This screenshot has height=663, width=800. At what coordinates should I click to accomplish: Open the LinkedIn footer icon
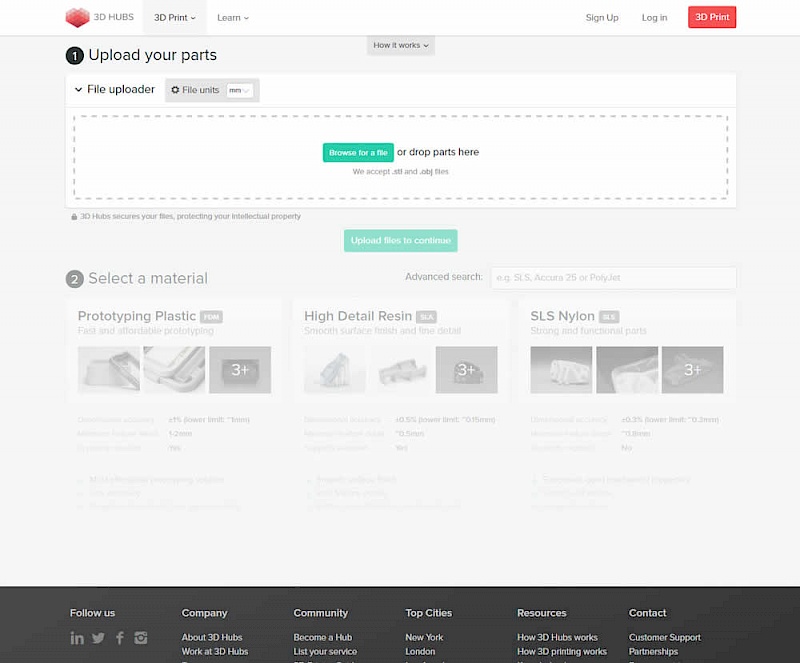(77, 638)
